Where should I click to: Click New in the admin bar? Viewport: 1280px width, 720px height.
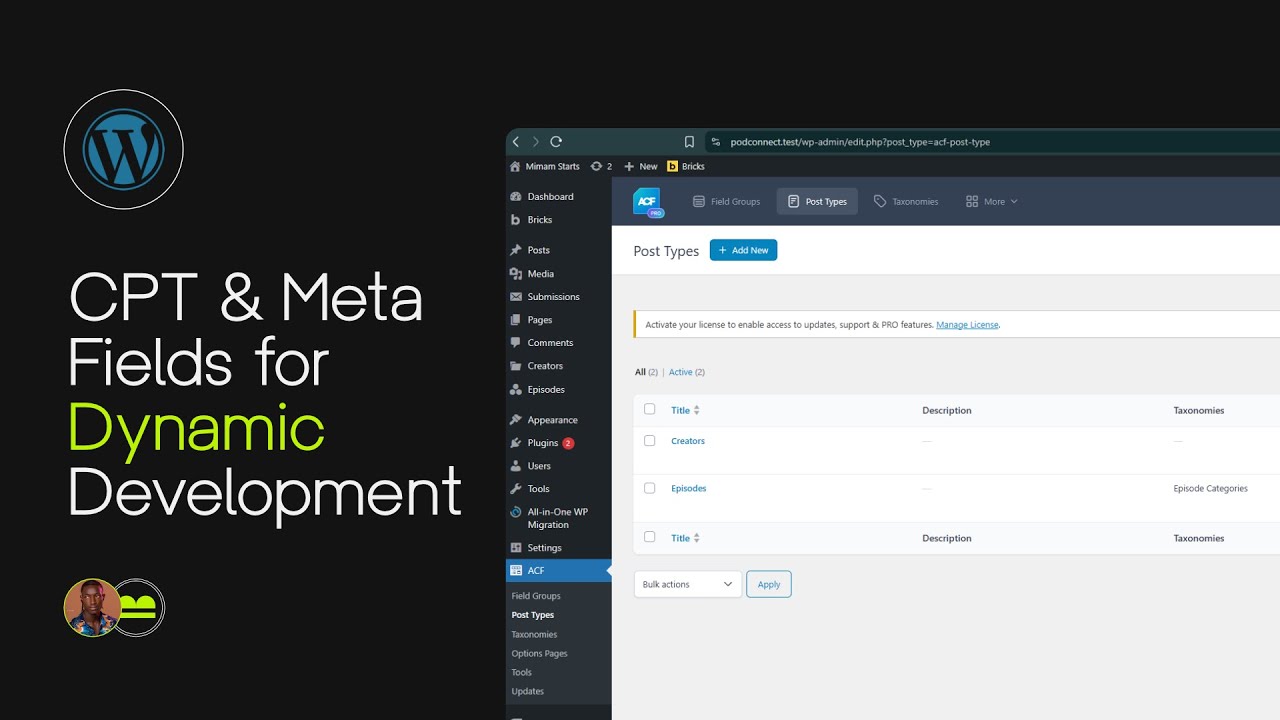click(x=641, y=166)
